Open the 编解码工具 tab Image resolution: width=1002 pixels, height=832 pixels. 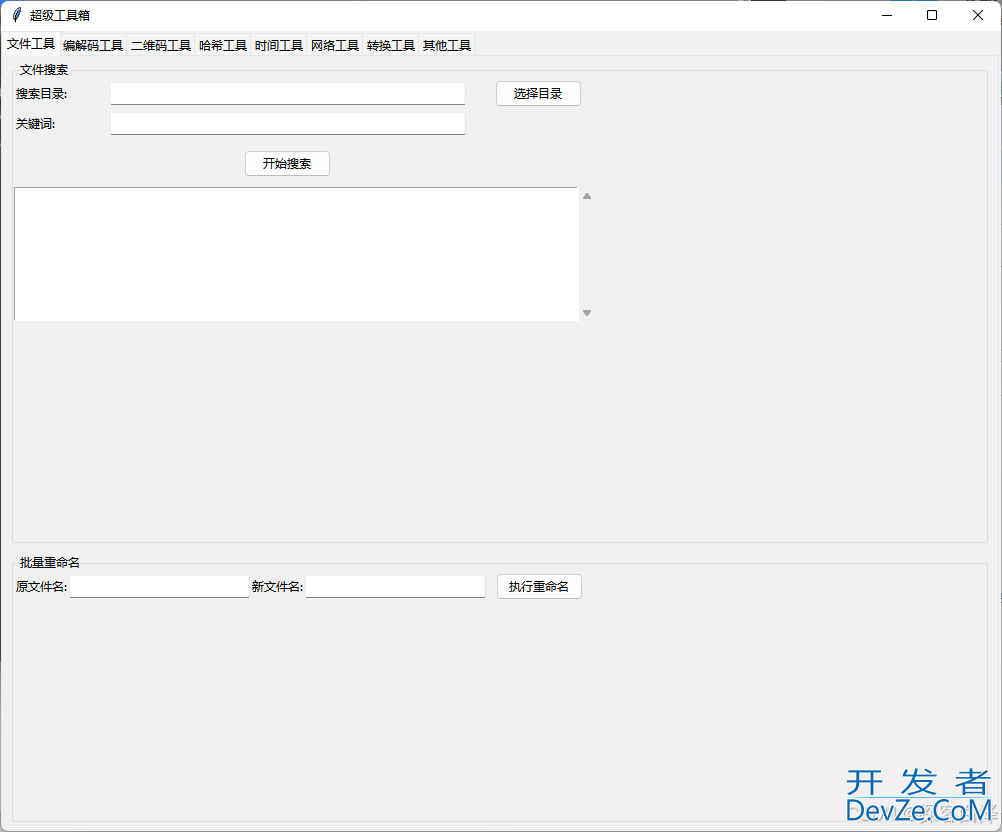93,45
